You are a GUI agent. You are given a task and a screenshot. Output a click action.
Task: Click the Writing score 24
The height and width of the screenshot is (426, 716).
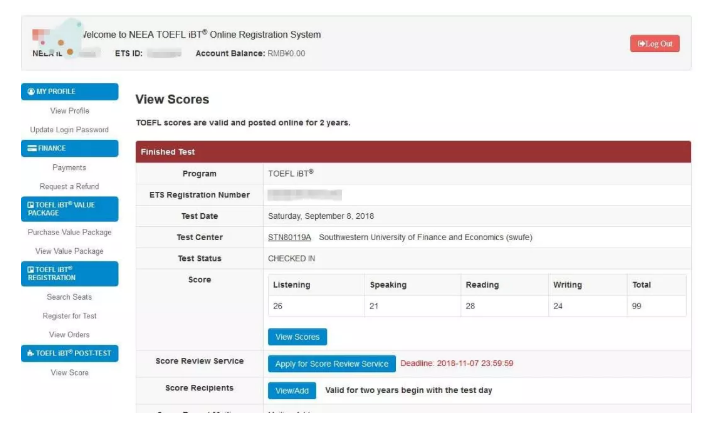tap(558, 306)
